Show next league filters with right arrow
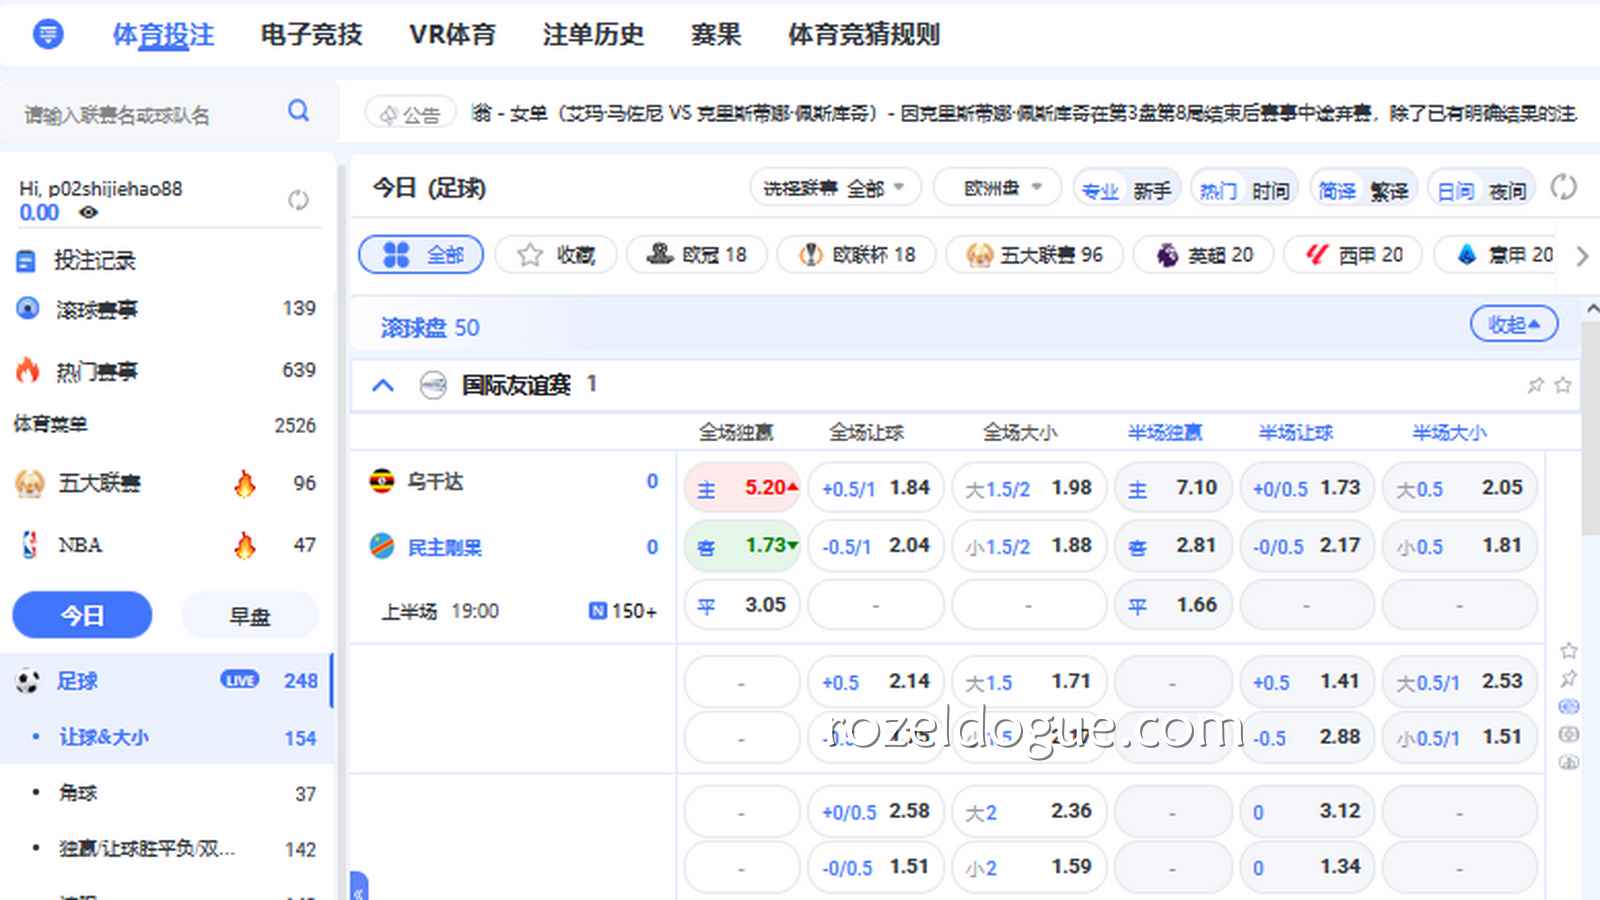The width and height of the screenshot is (1600, 900). pos(1582,256)
